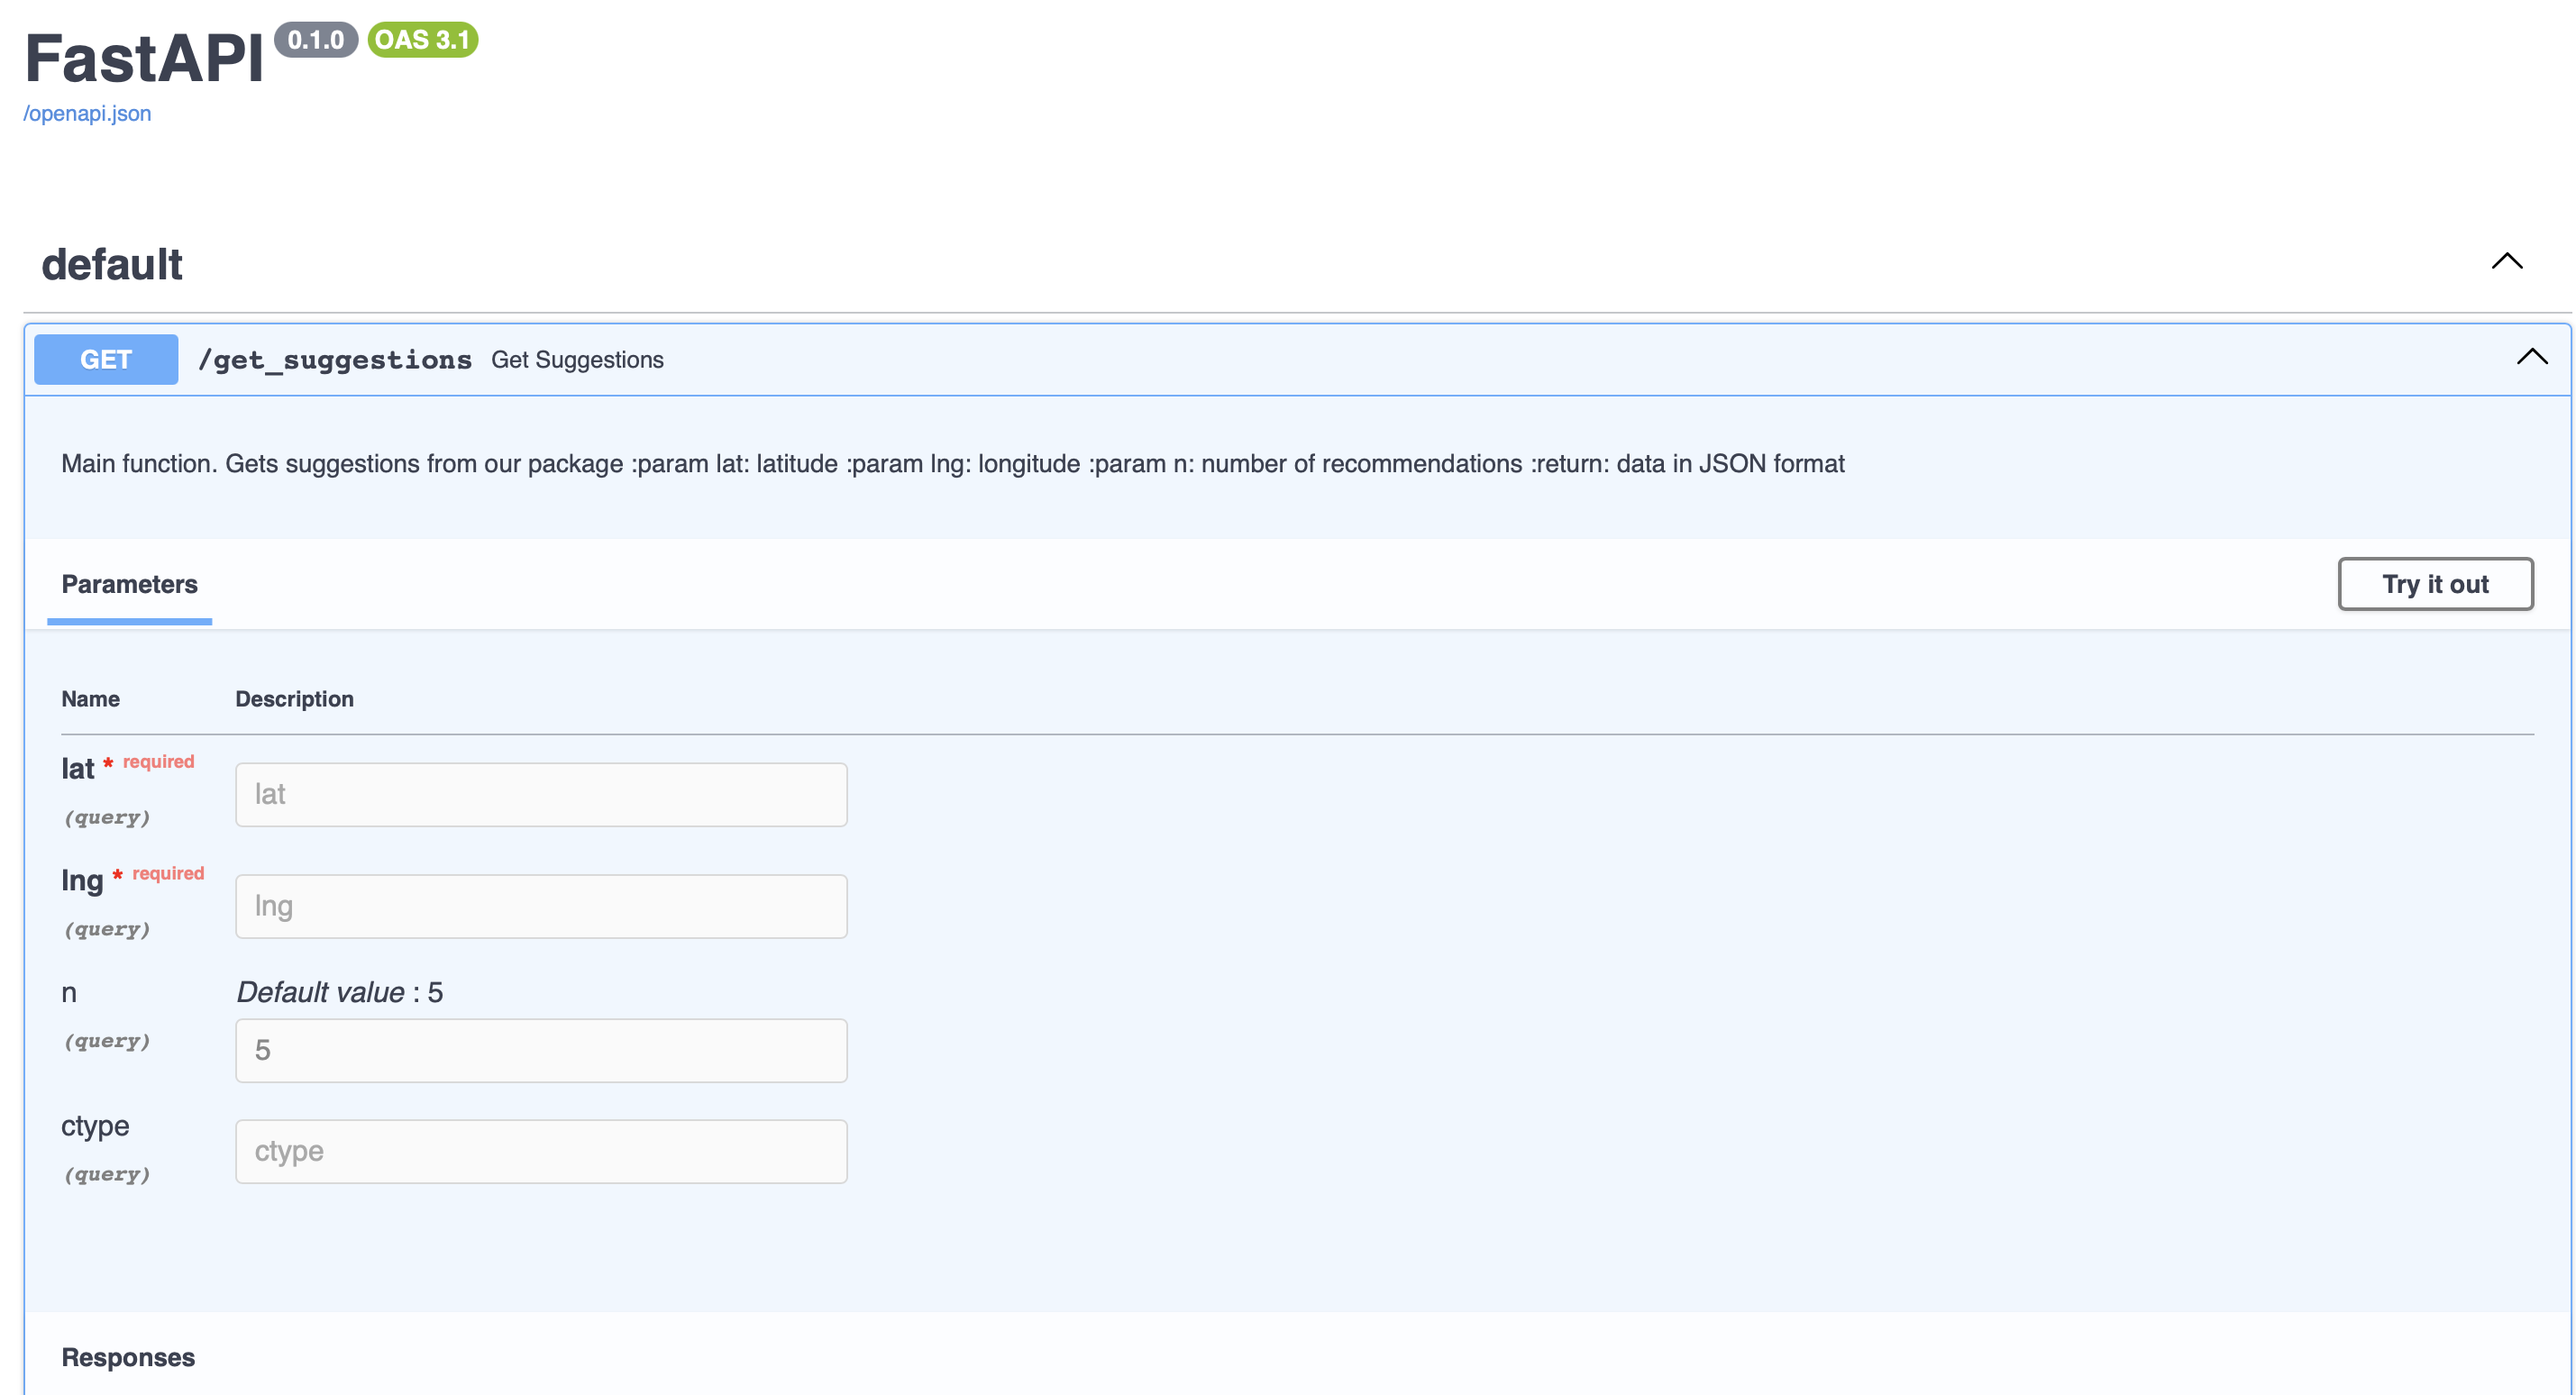Click the ctype input field

tap(541, 1151)
